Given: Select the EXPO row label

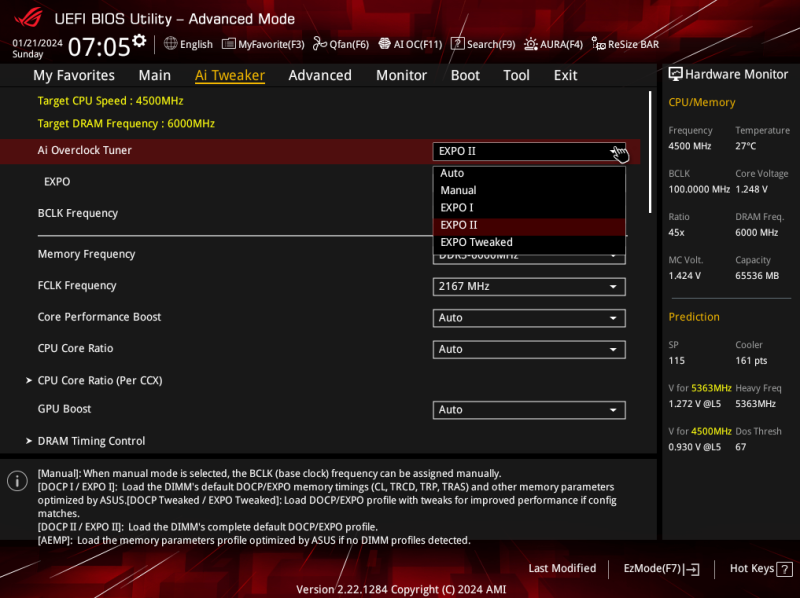Looking at the screenshot, I should pos(57,182).
